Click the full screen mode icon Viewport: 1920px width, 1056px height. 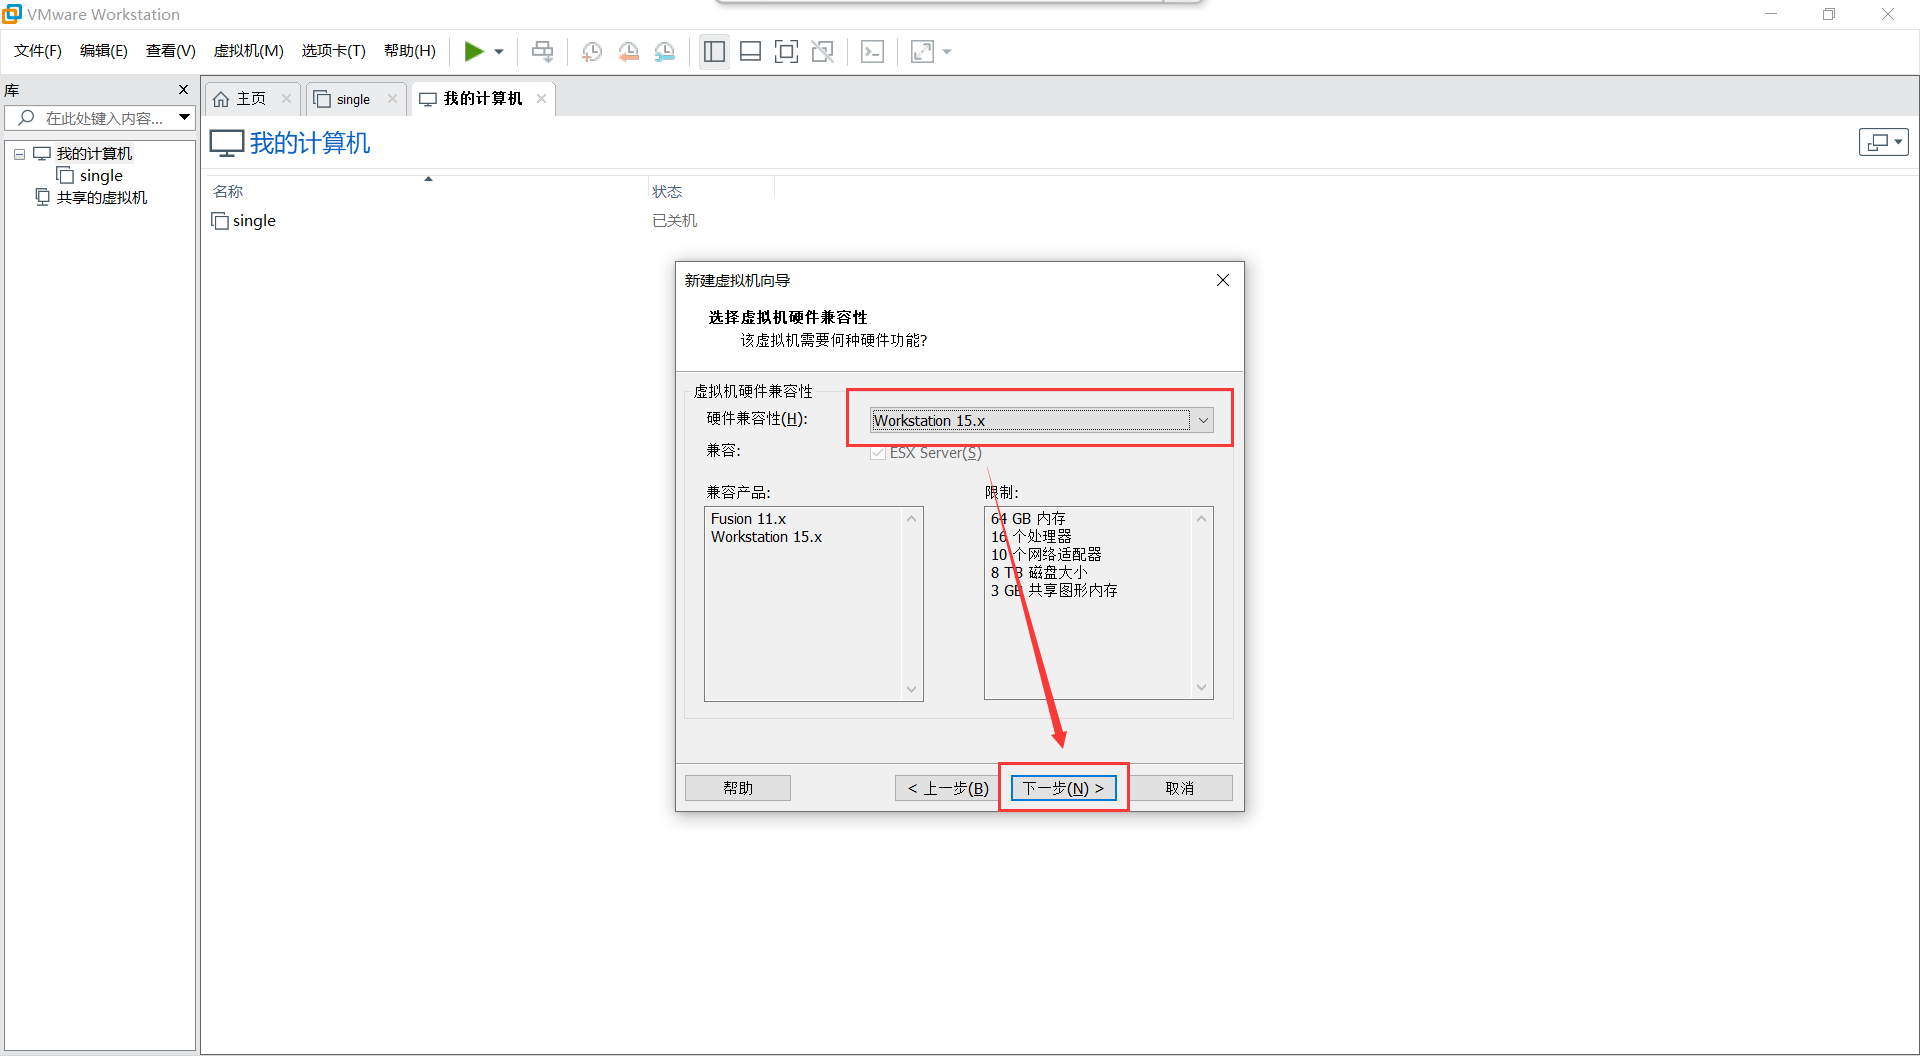[x=787, y=52]
